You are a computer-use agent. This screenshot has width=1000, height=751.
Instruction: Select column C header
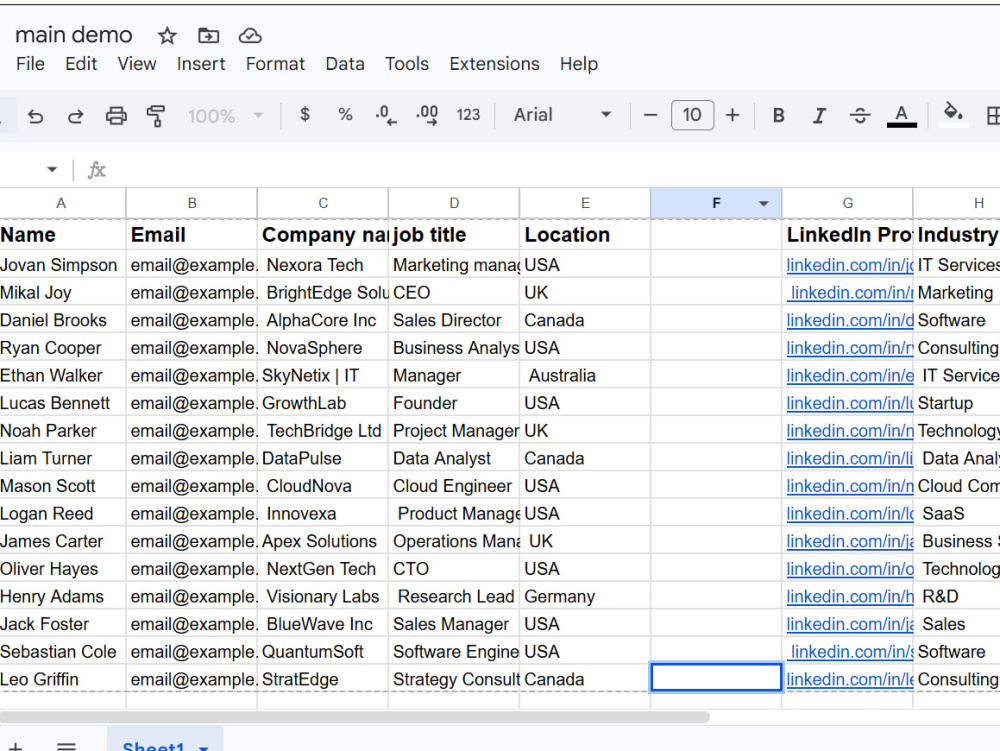pyautogui.click(x=323, y=203)
